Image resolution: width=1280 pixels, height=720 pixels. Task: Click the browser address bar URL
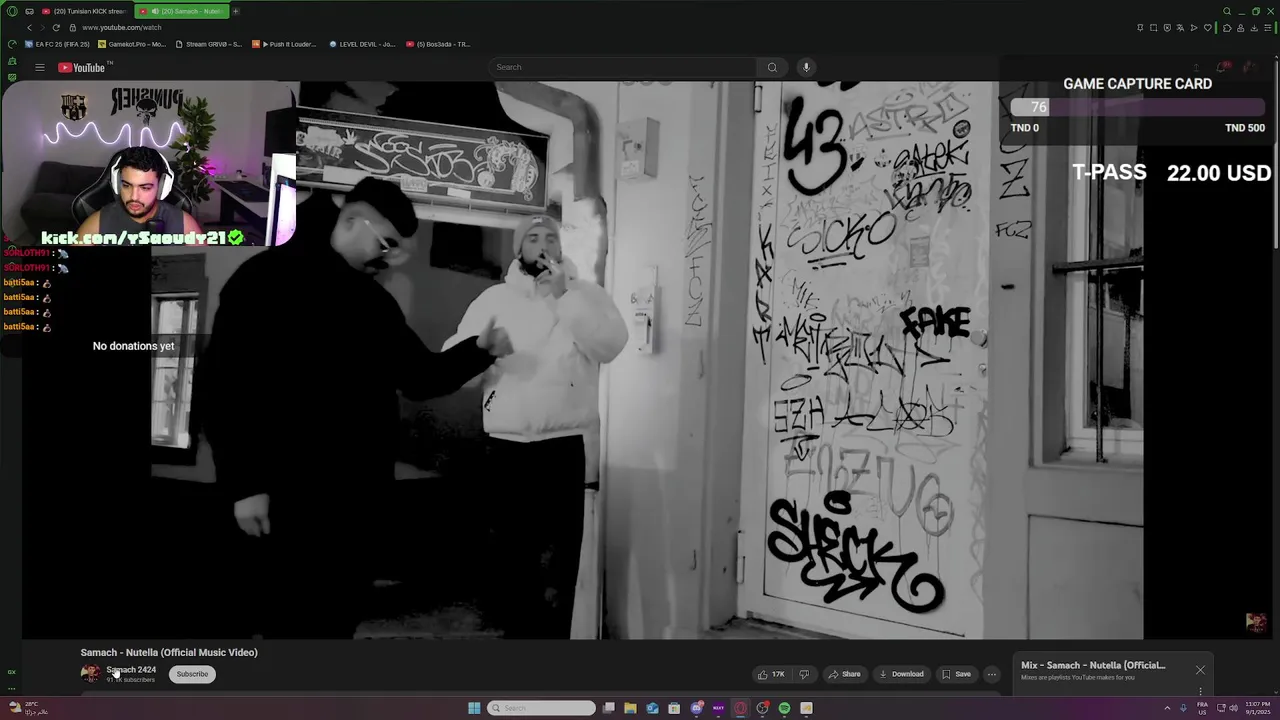point(121,28)
